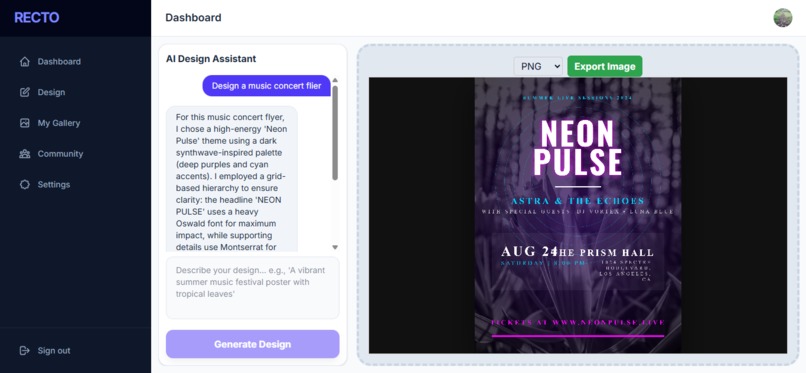This screenshot has width=806, height=373.
Task: Click the Community people icon
Action: coord(25,154)
